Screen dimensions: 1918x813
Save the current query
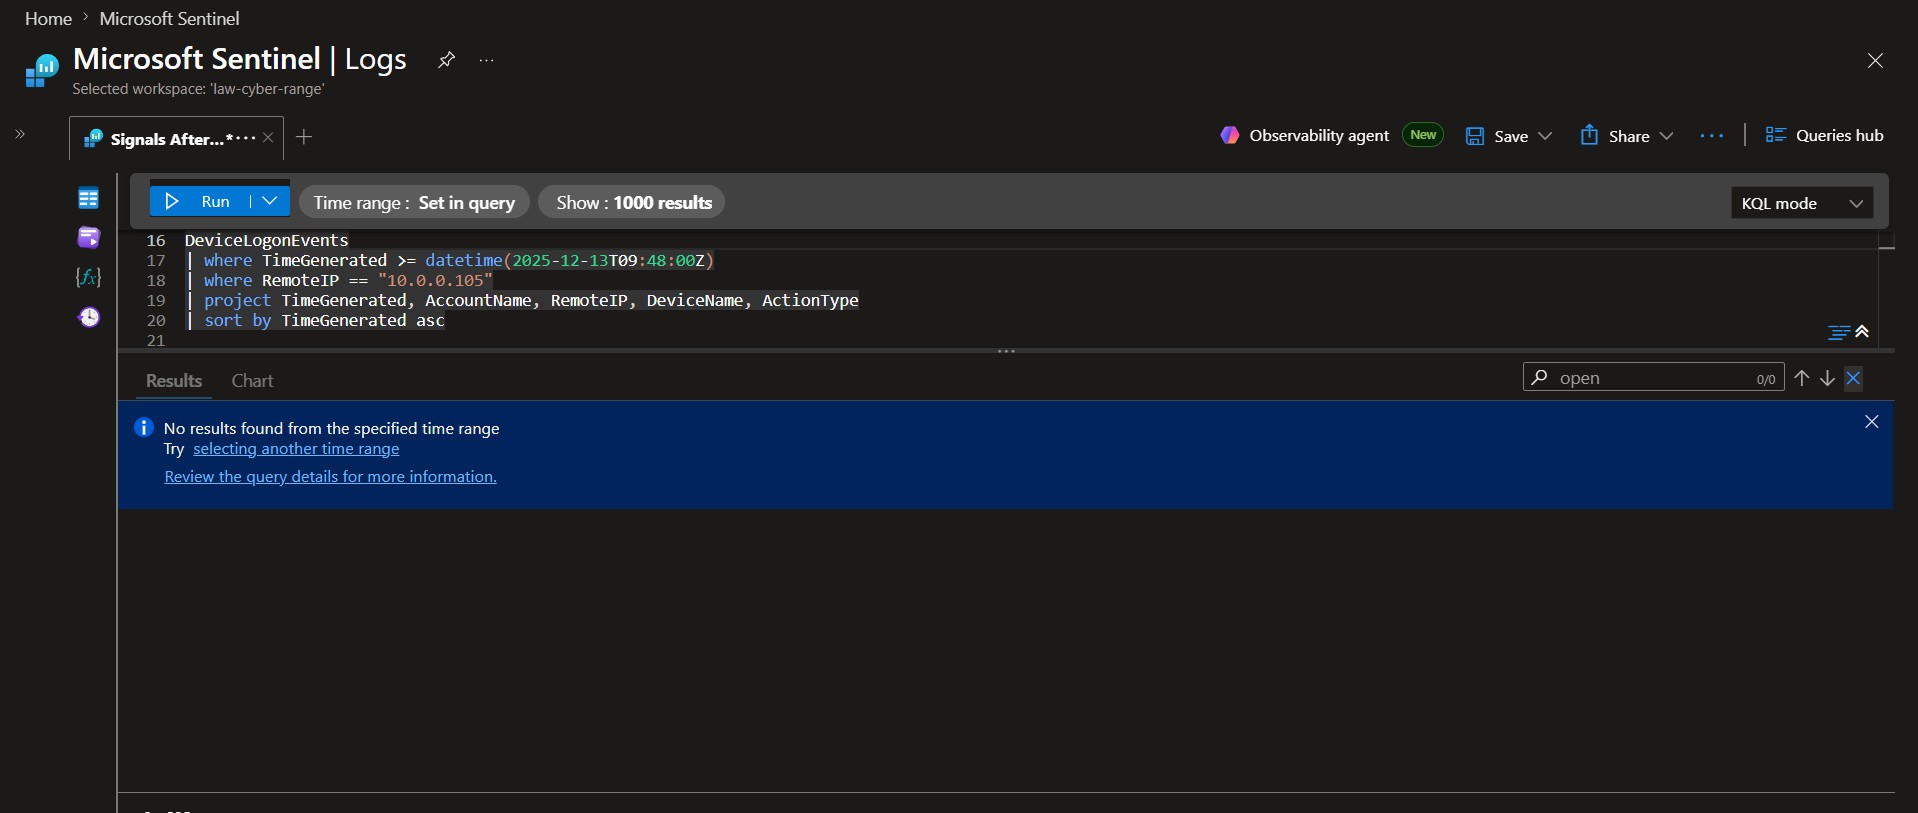coord(1497,136)
